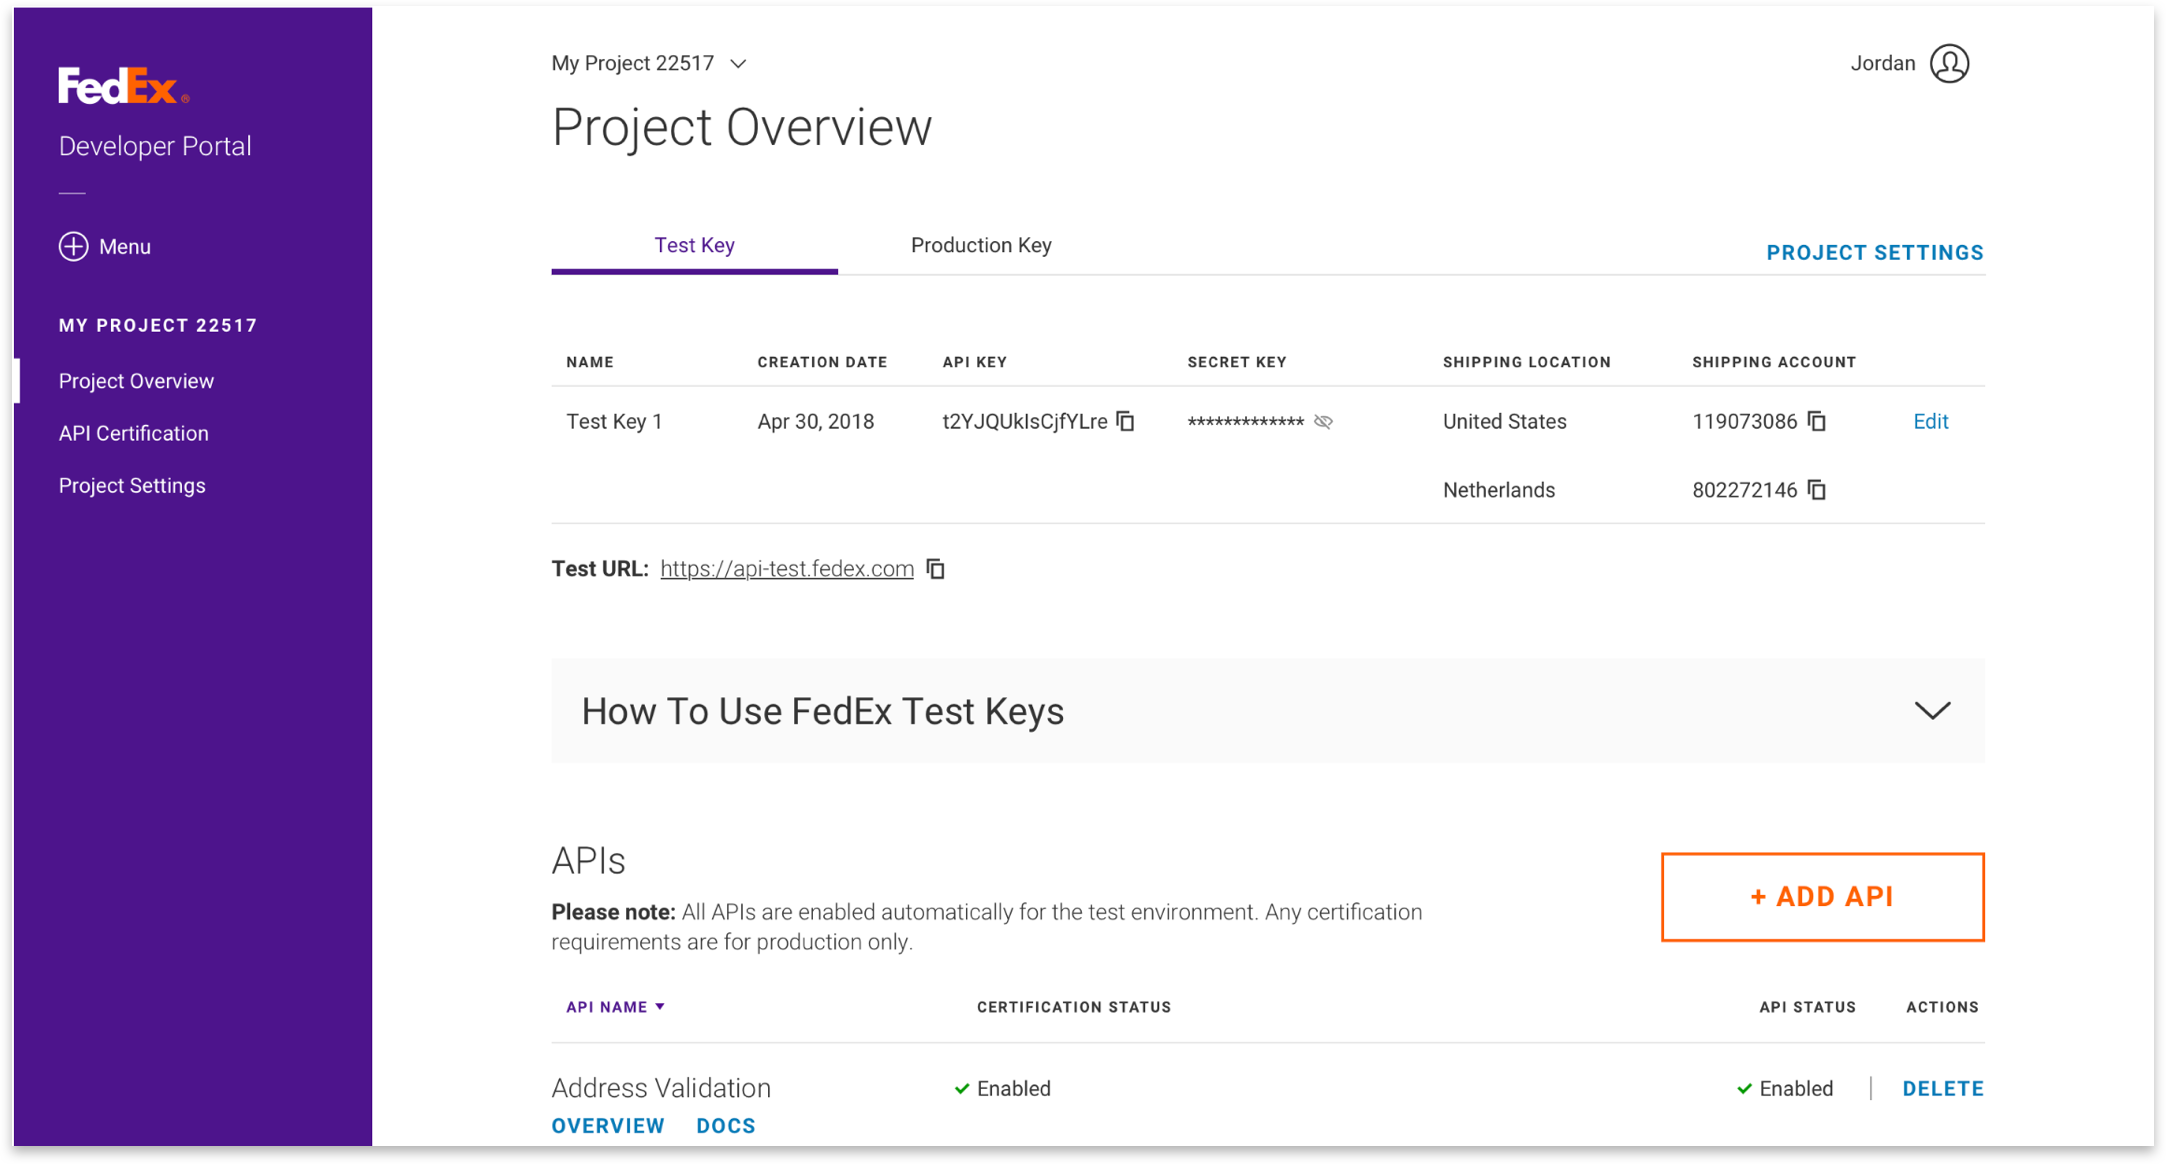The width and height of the screenshot is (2166, 1164).
Task: Switch to the Production Key tab
Action: pos(980,246)
